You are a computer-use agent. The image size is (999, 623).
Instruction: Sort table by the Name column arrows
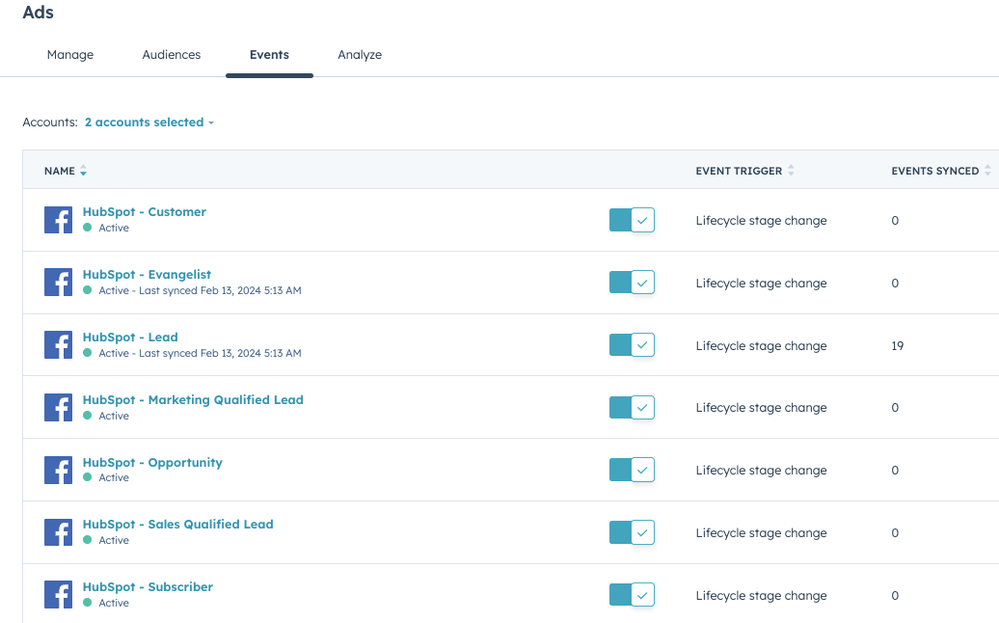(x=83, y=171)
